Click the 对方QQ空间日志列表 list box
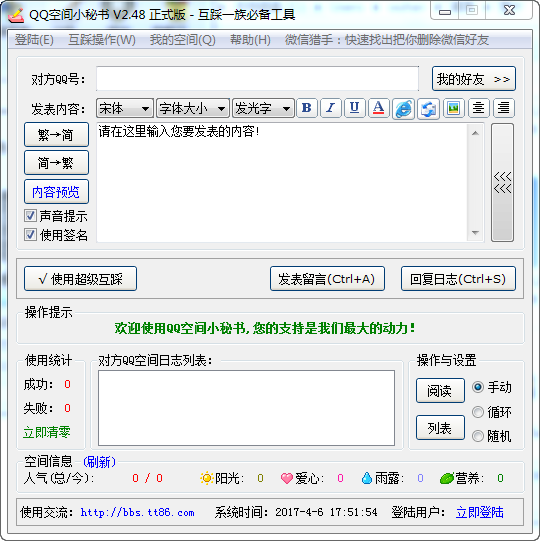Image resolution: width=540 pixels, height=541 pixels. click(246, 408)
